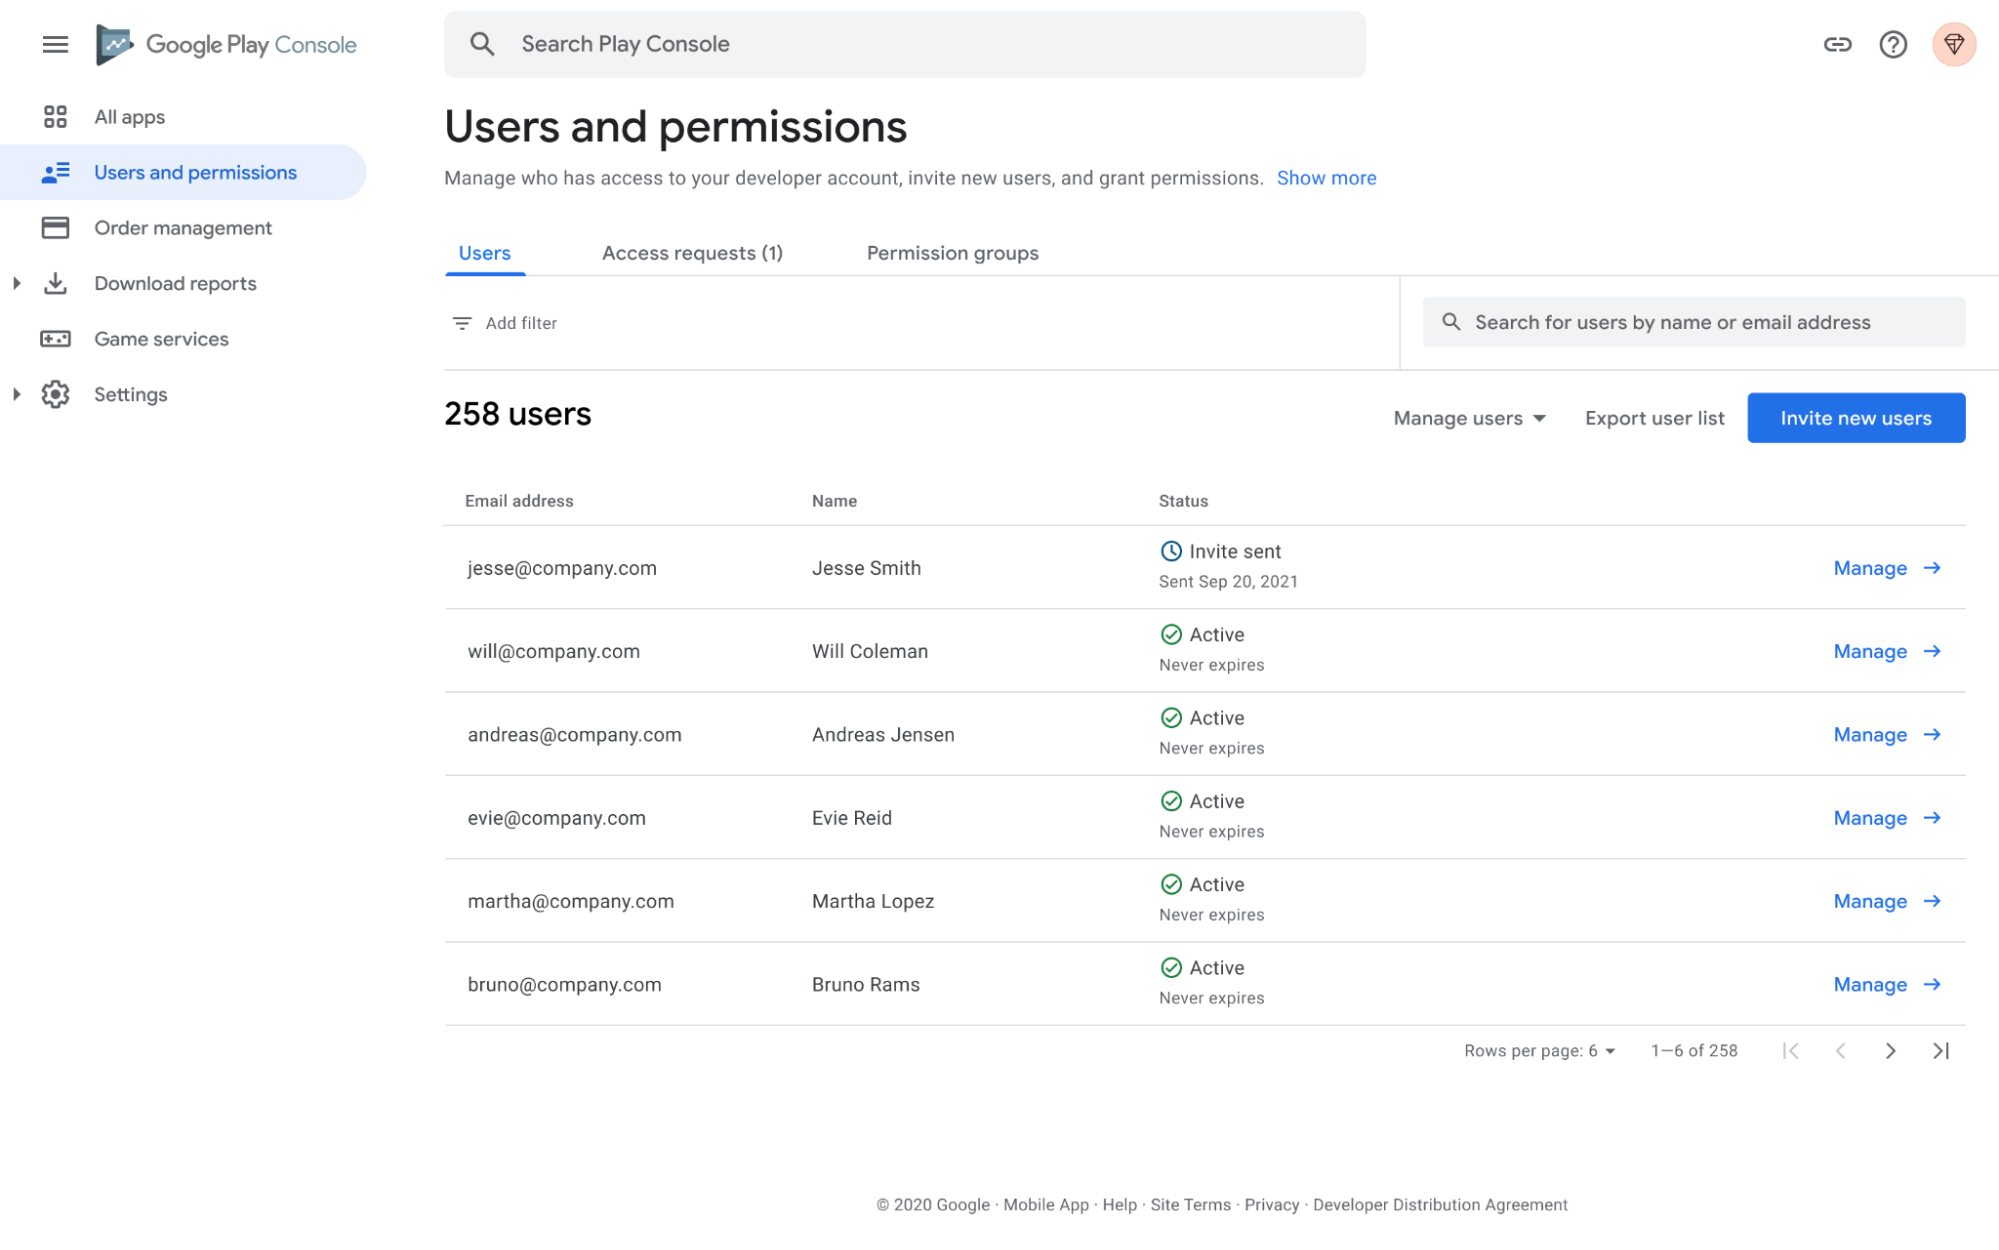Click the search magnifier icon in console

coord(482,43)
